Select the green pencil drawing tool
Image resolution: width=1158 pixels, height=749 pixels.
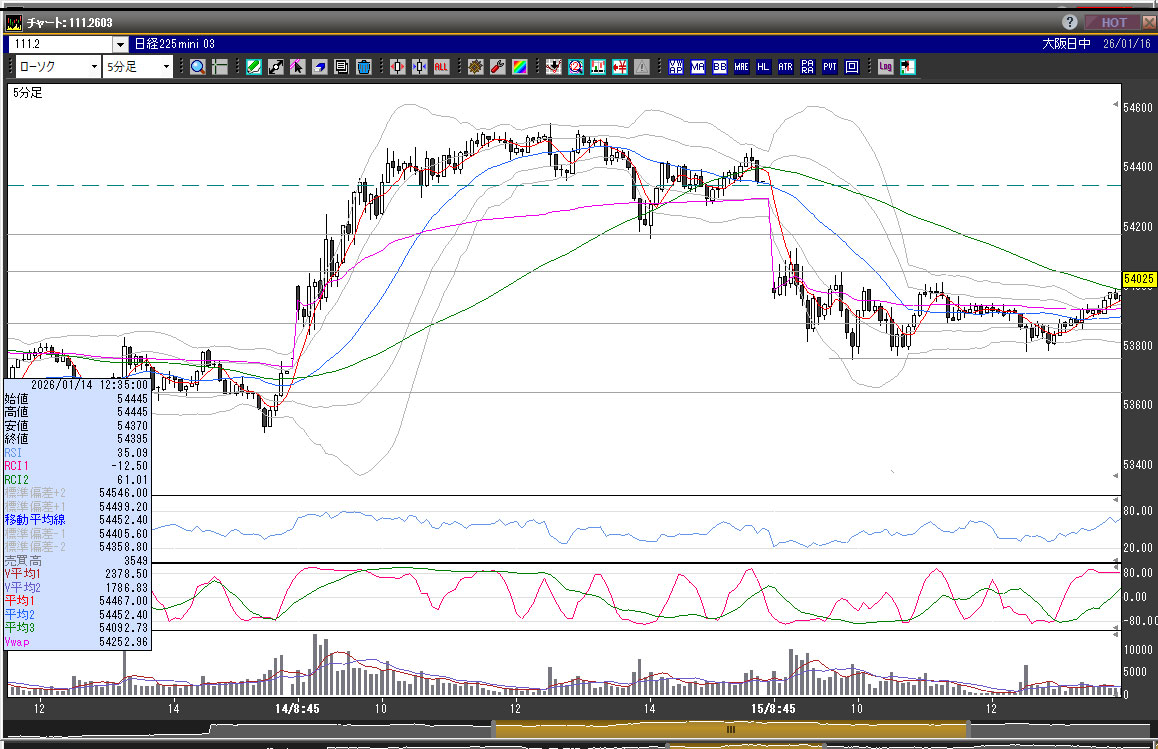pos(253,67)
